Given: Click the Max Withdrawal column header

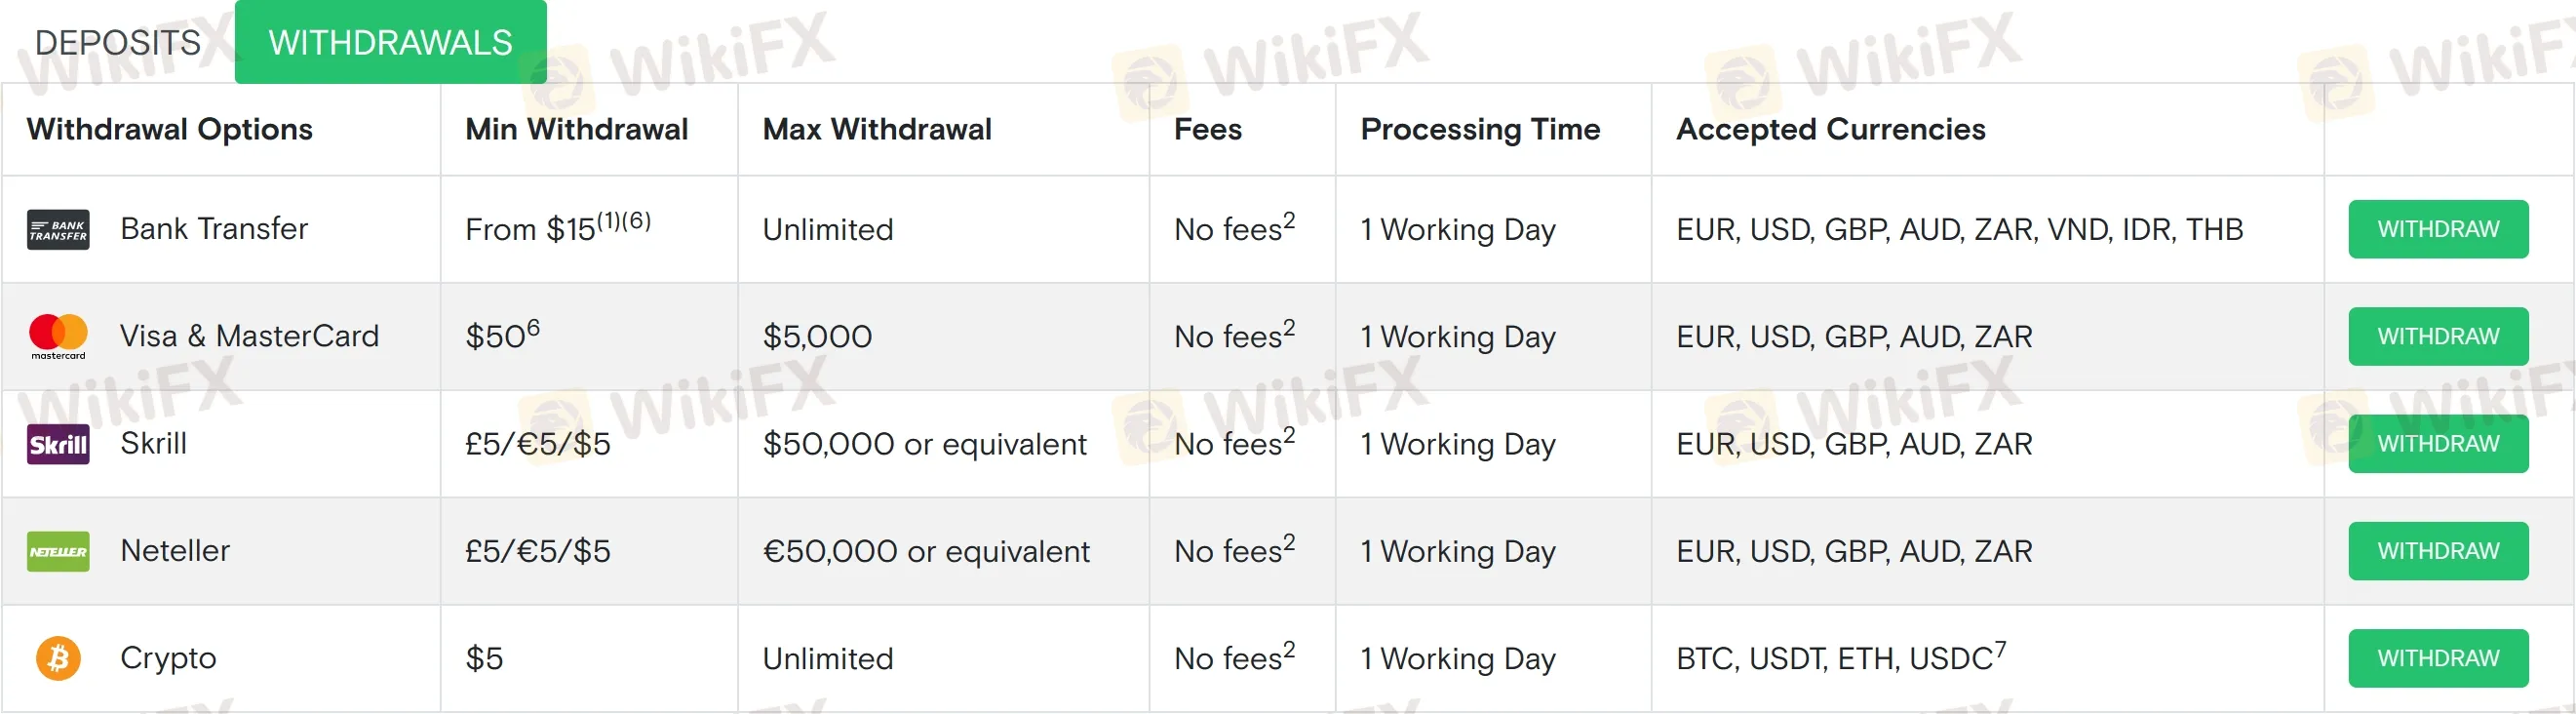Looking at the screenshot, I should 877,129.
